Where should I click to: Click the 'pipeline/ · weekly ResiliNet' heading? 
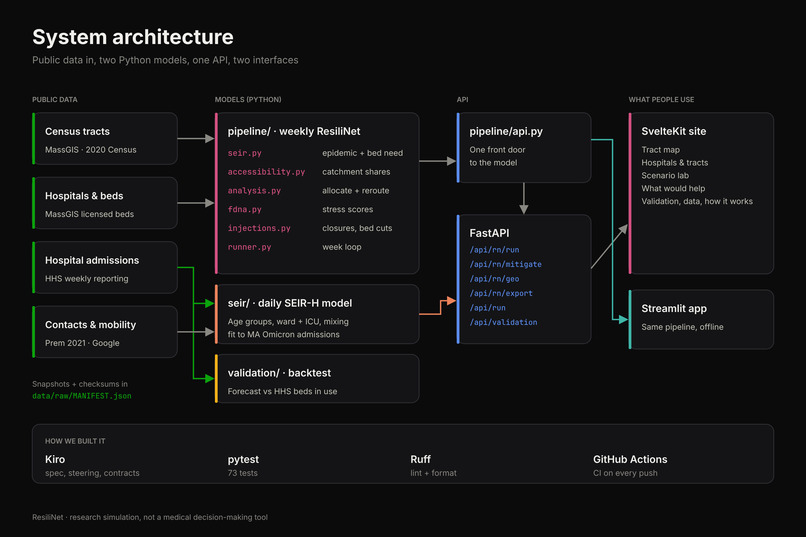click(x=294, y=131)
